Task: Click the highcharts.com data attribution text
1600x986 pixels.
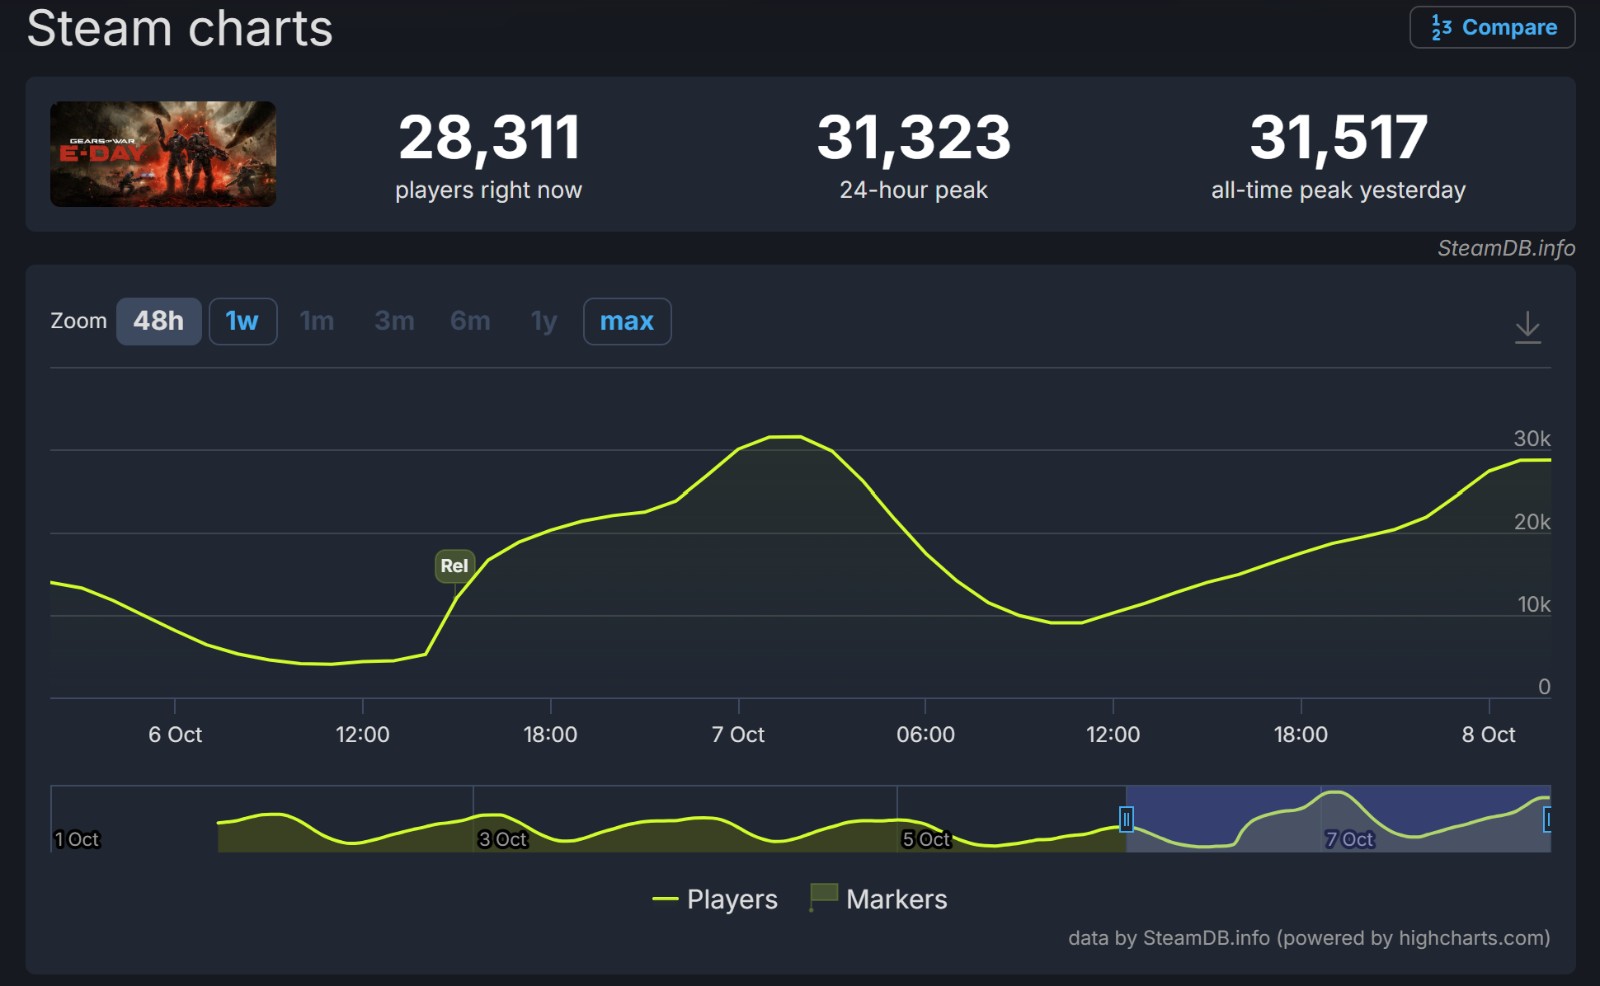Action: click(x=1309, y=938)
